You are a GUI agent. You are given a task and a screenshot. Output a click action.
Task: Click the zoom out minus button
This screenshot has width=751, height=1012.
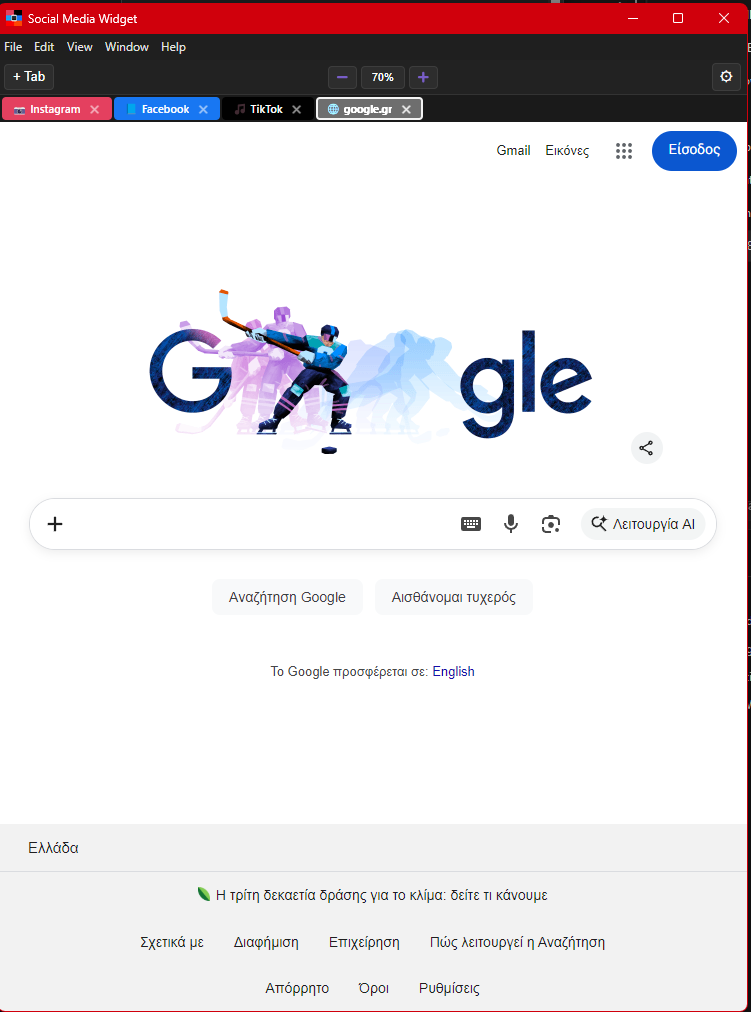(x=342, y=77)
